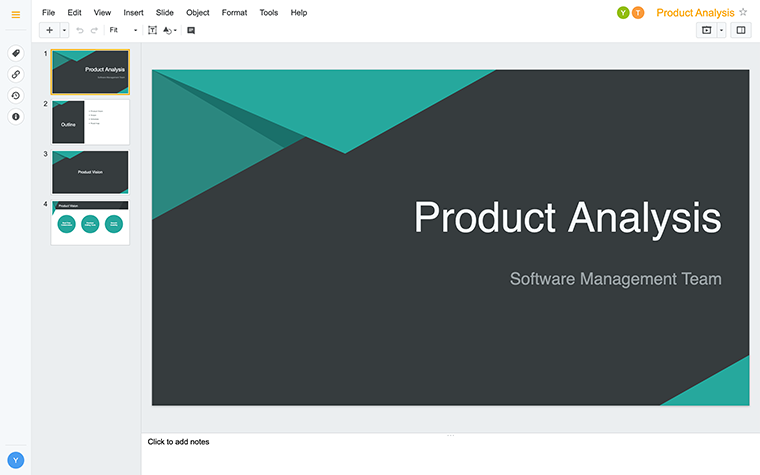Screen dimensions: 760x475
Task: Click the undo arrow in the toolbar
Action: (80, 31)
